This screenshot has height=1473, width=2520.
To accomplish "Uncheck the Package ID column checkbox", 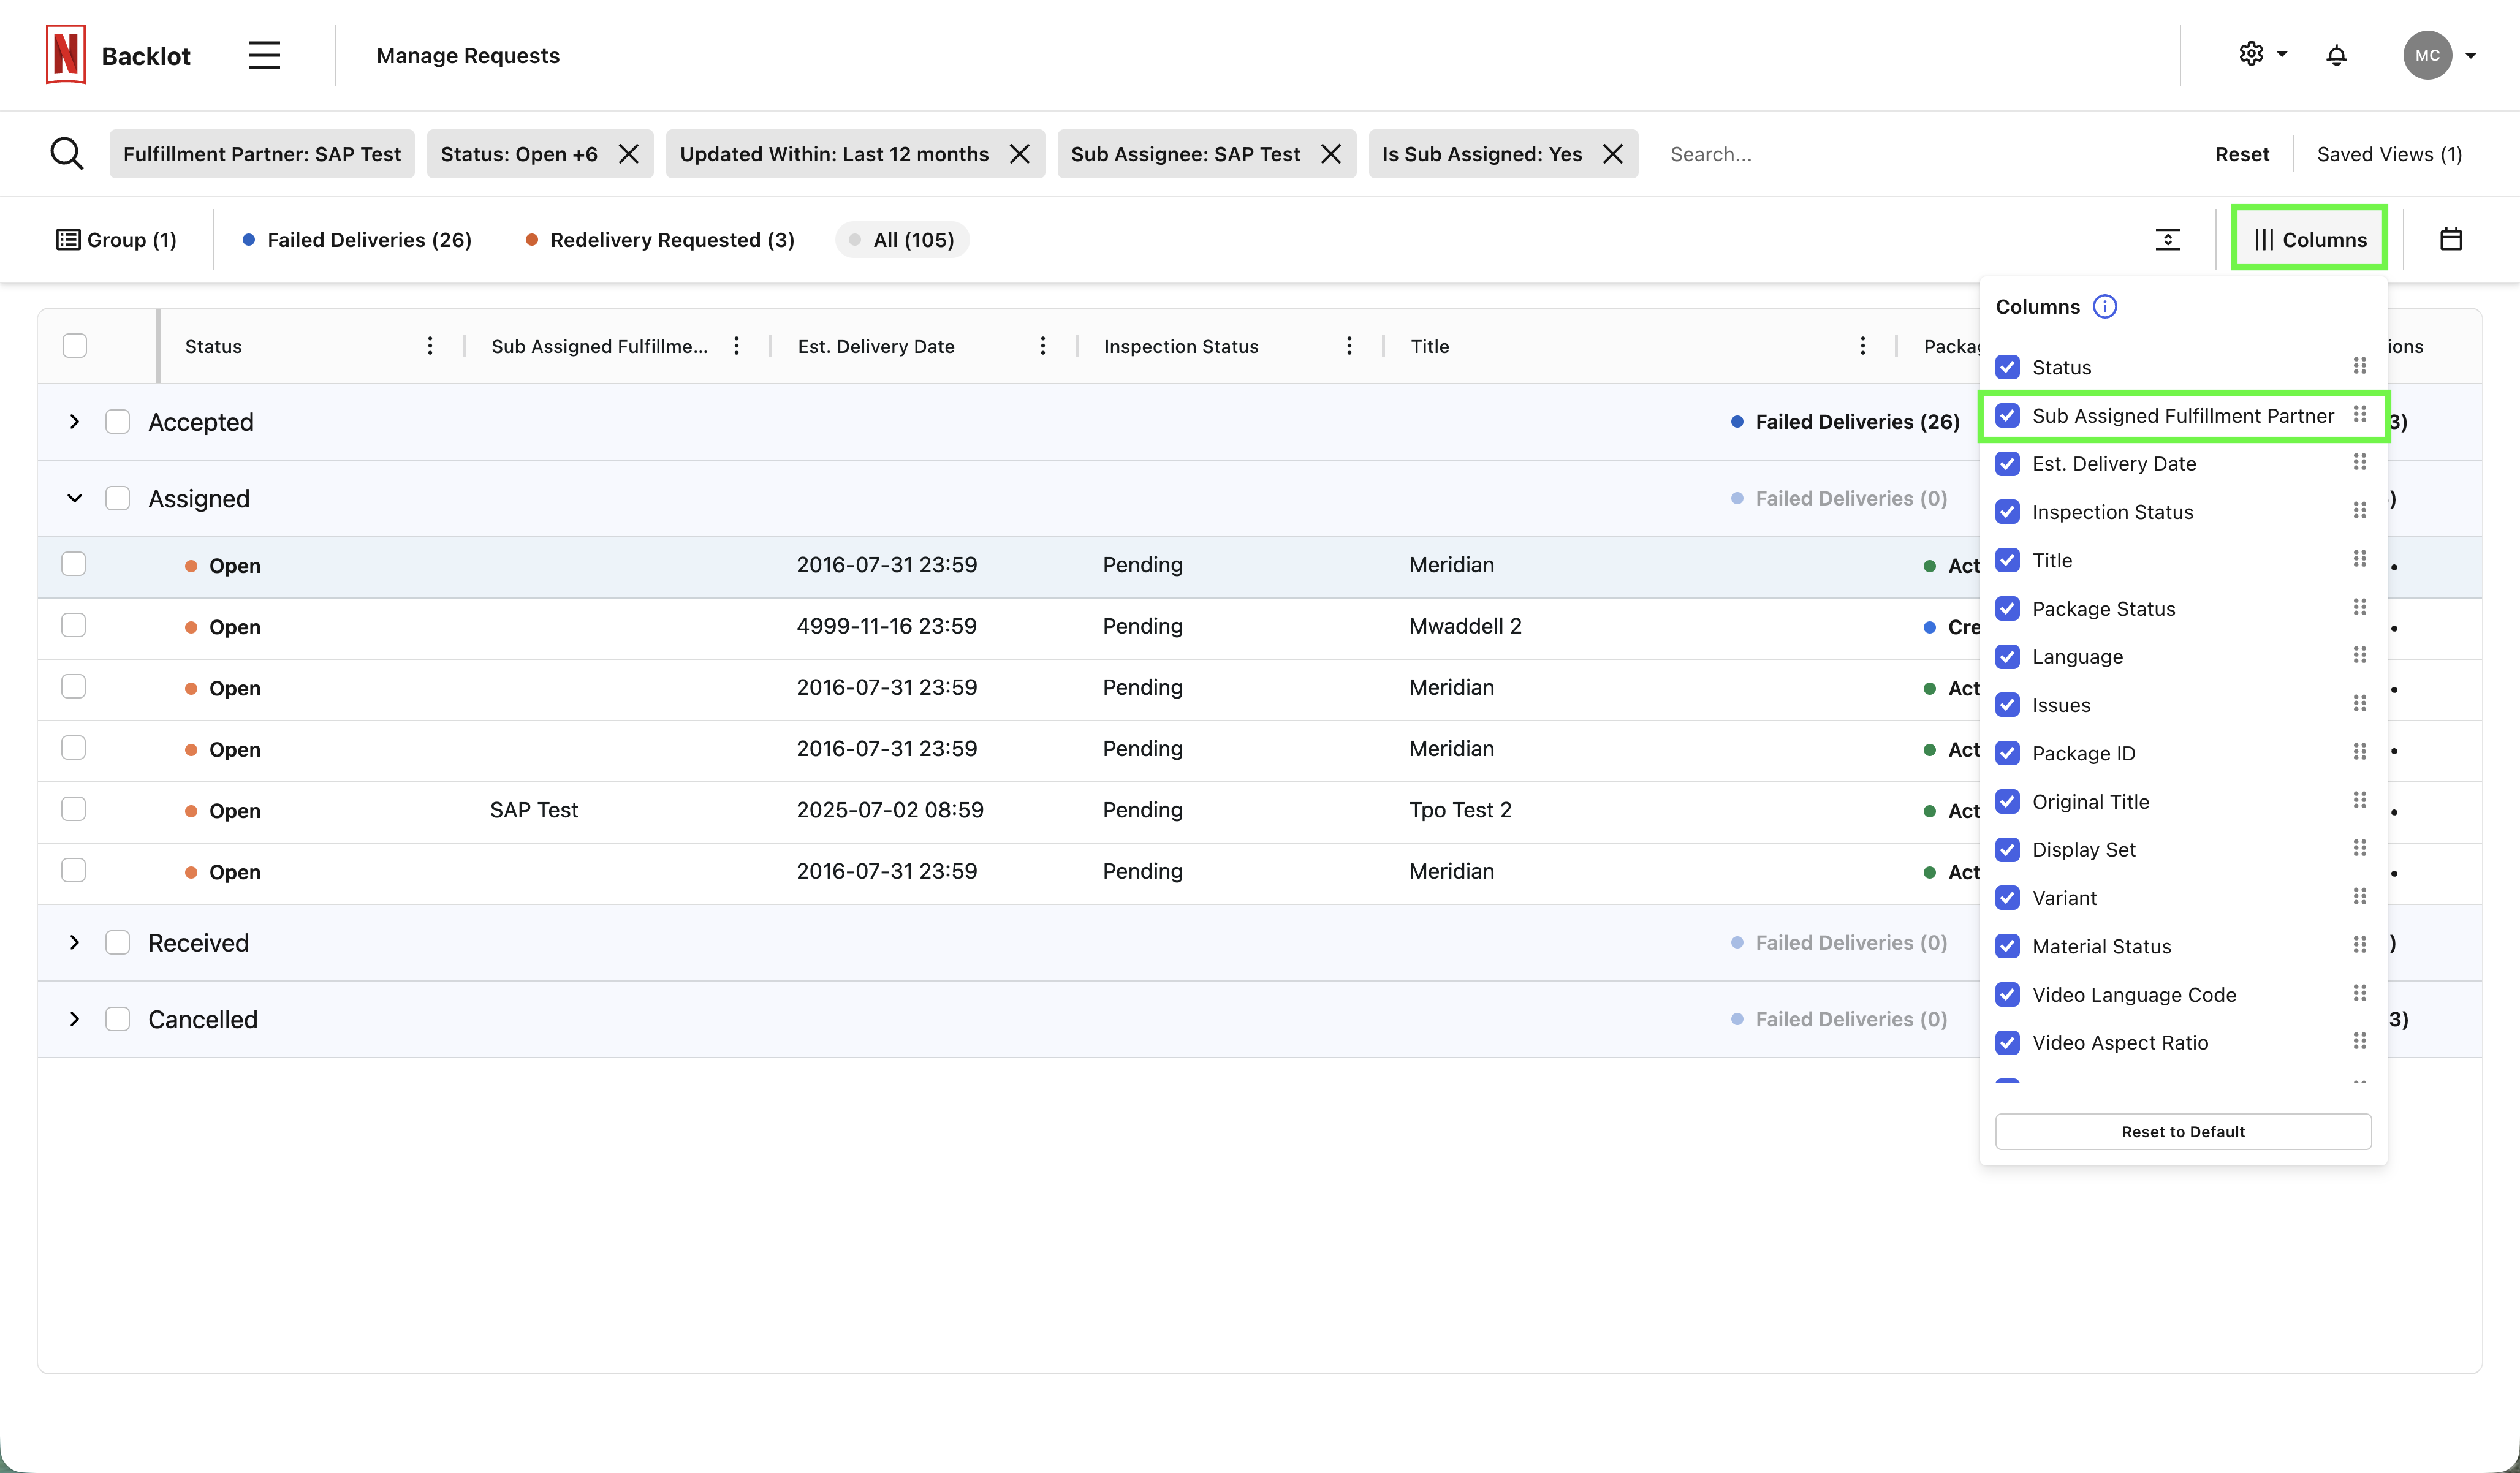I will [2007, 753].
